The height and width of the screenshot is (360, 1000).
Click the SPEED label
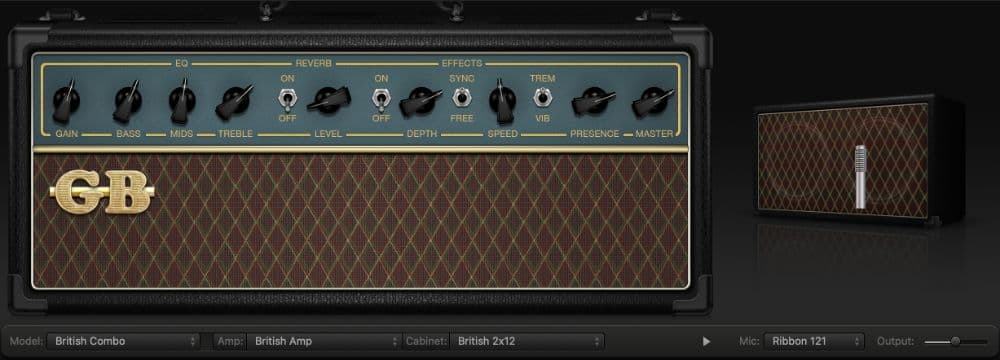pos(503,134)
